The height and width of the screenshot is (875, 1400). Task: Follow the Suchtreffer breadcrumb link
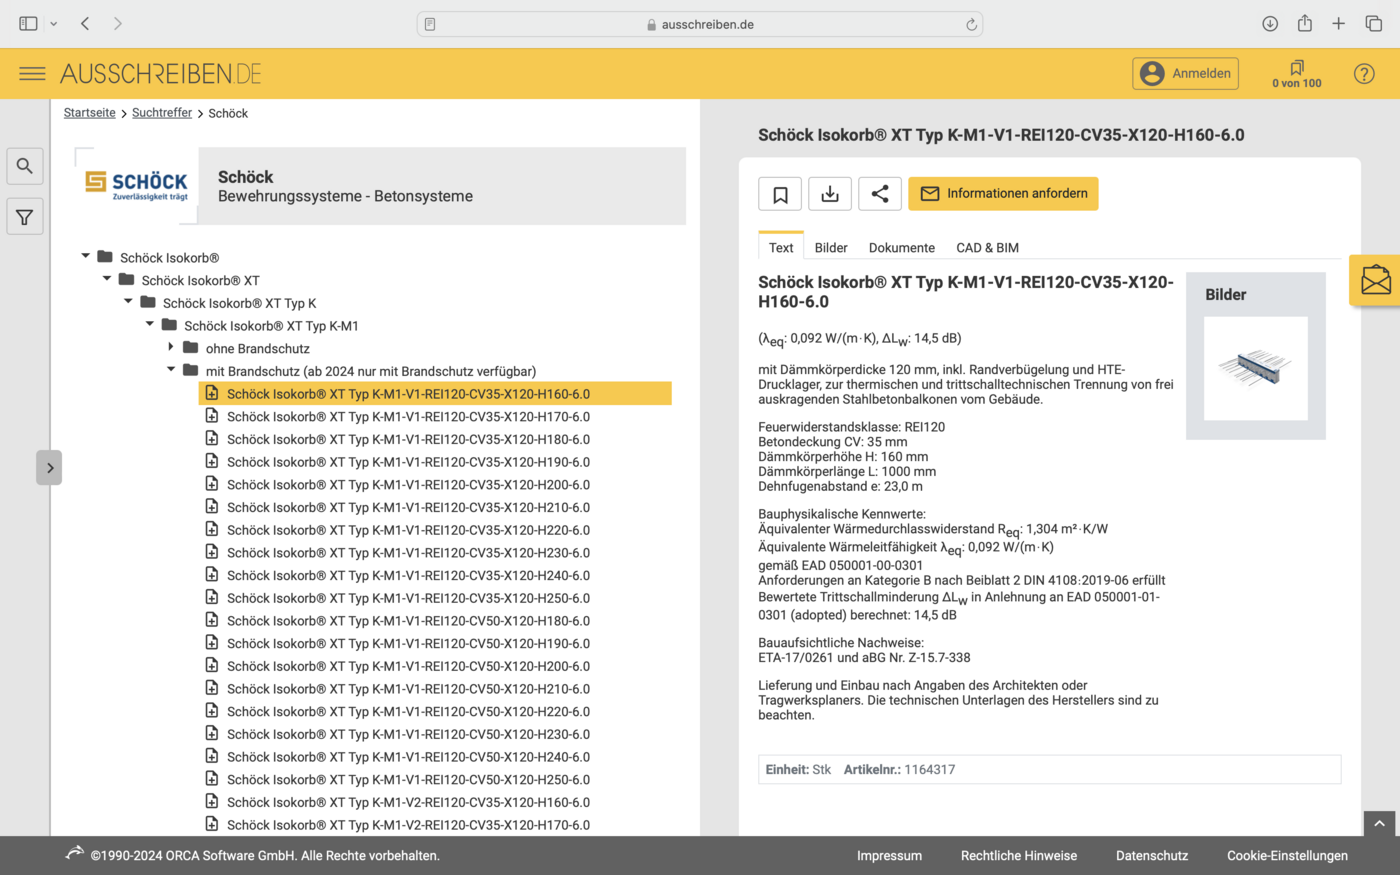[162, 113]
